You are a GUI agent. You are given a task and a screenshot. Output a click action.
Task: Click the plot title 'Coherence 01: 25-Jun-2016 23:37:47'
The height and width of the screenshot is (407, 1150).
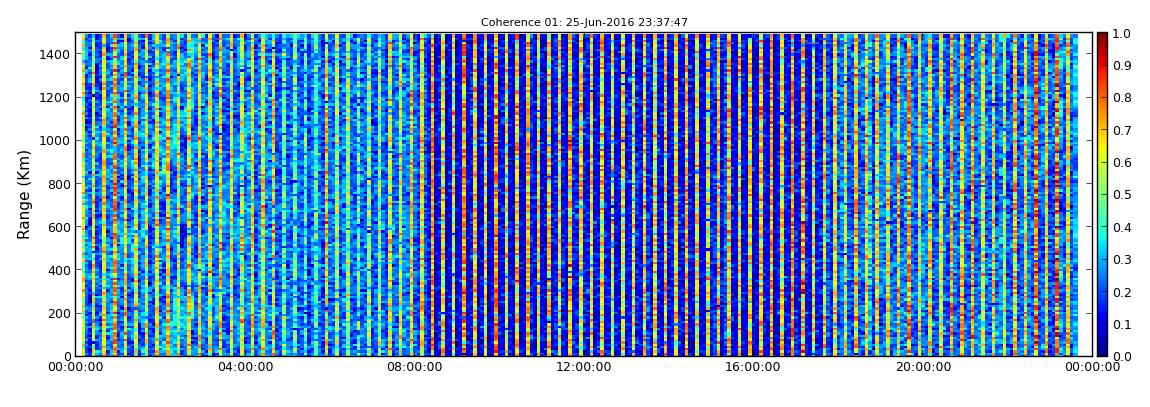point(584,23)
